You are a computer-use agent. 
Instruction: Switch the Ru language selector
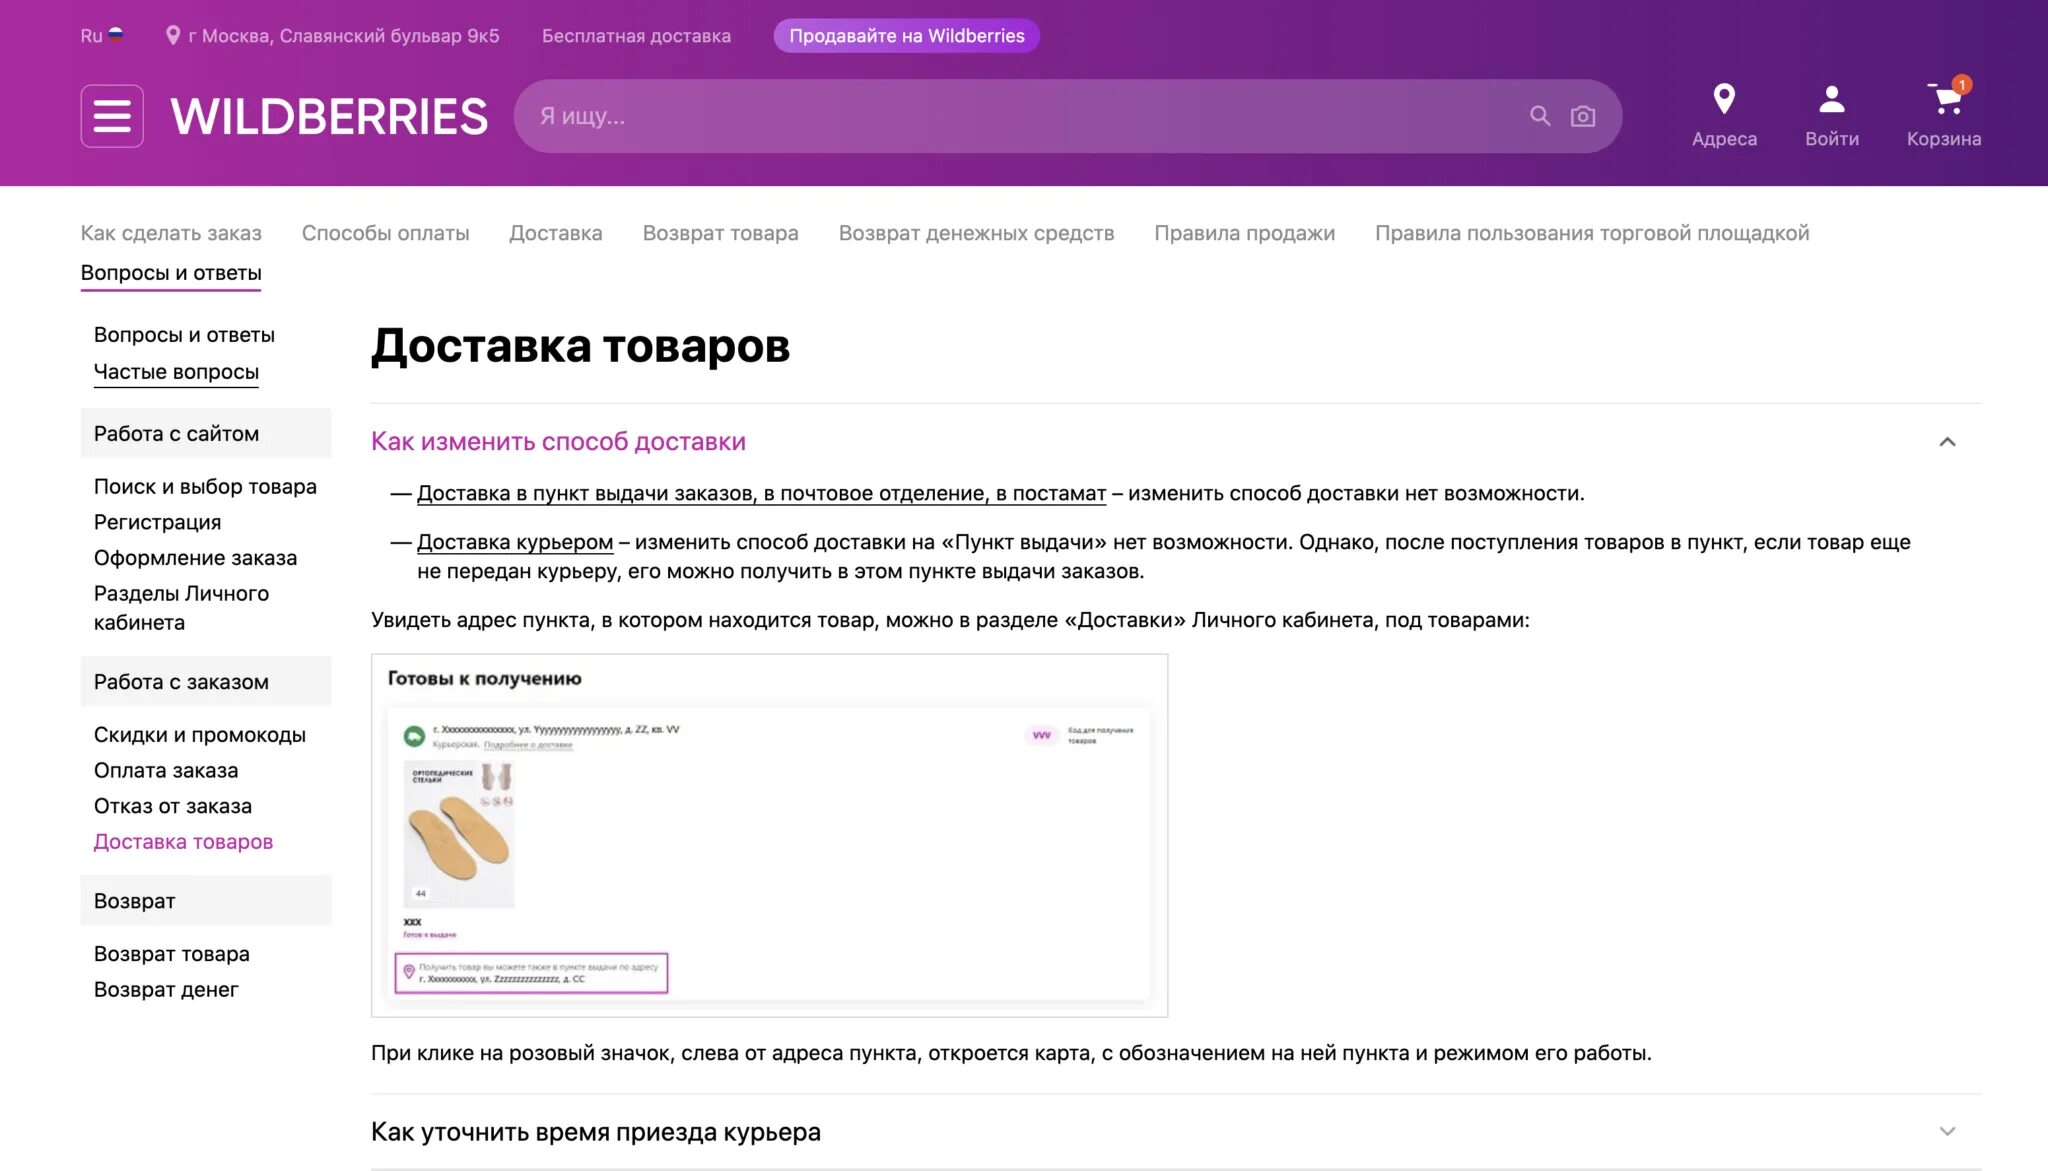[91, 36]
